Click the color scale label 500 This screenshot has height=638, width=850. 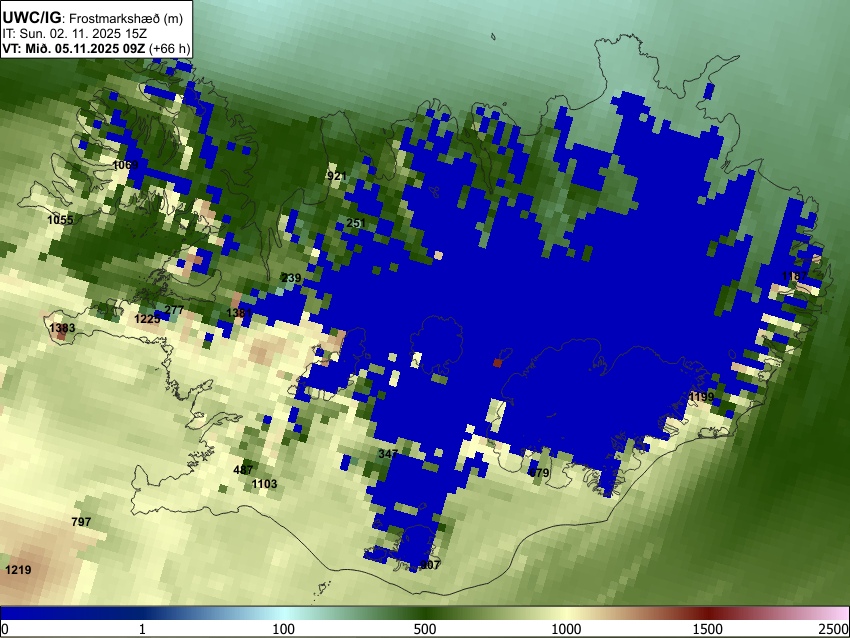(x=425, y=629)
